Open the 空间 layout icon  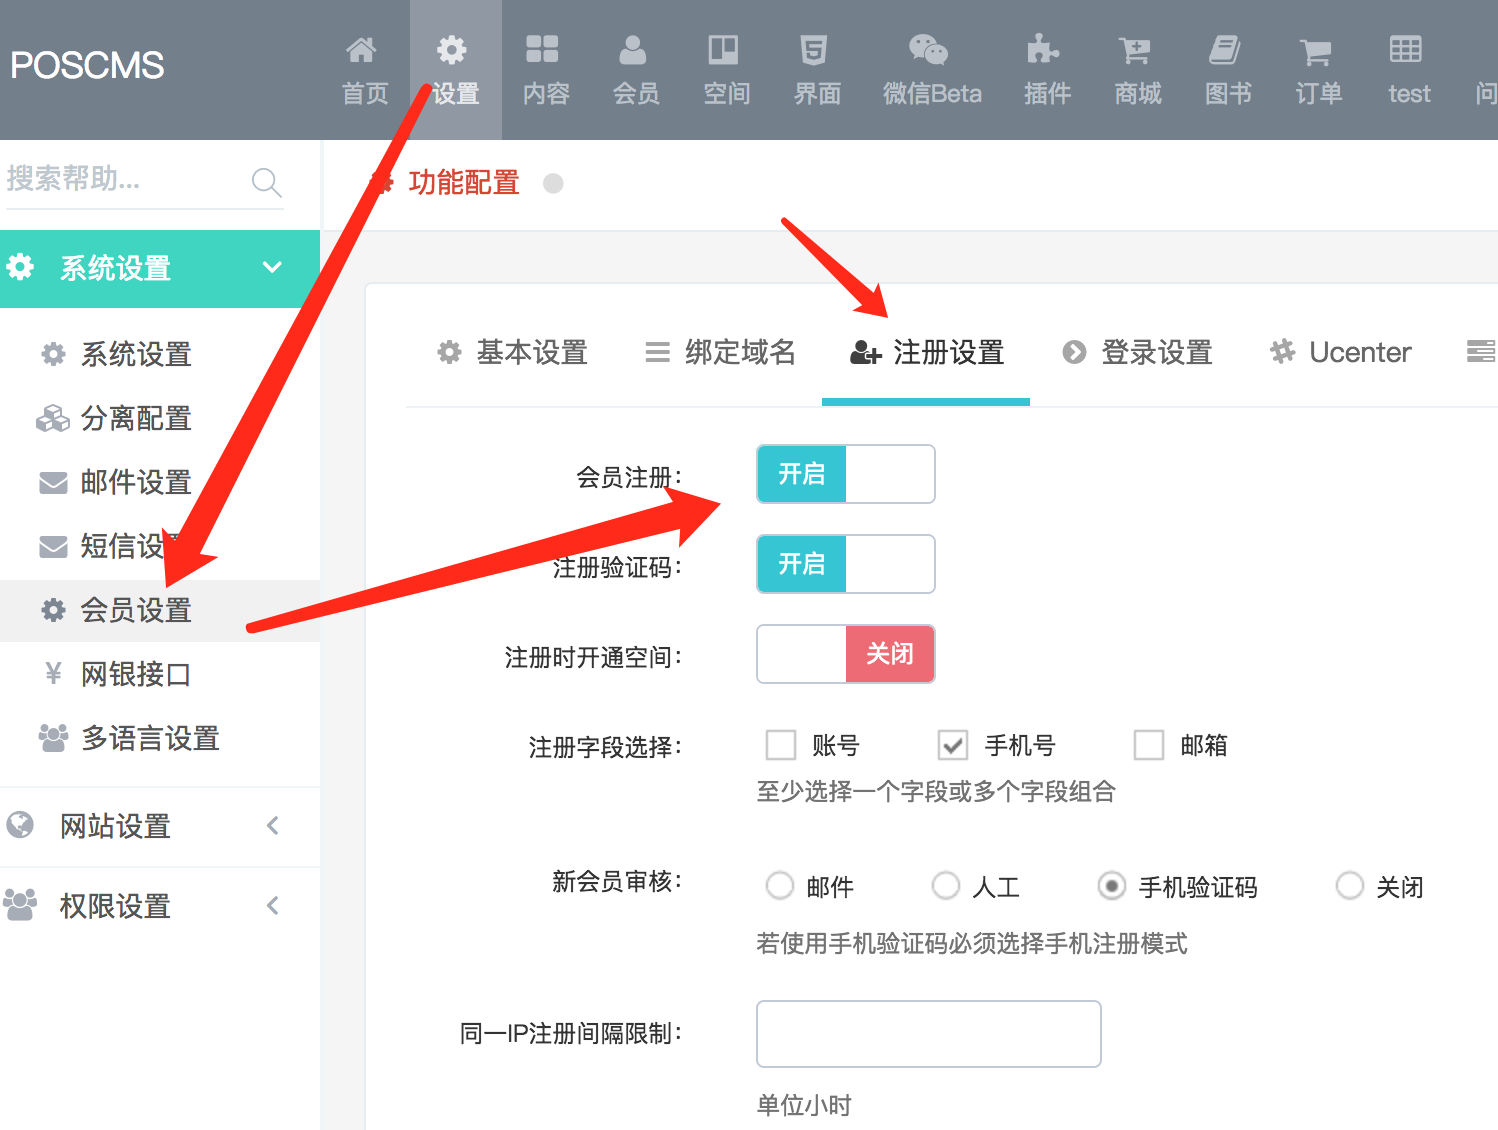pyautogui.click(x=723, y=49)
